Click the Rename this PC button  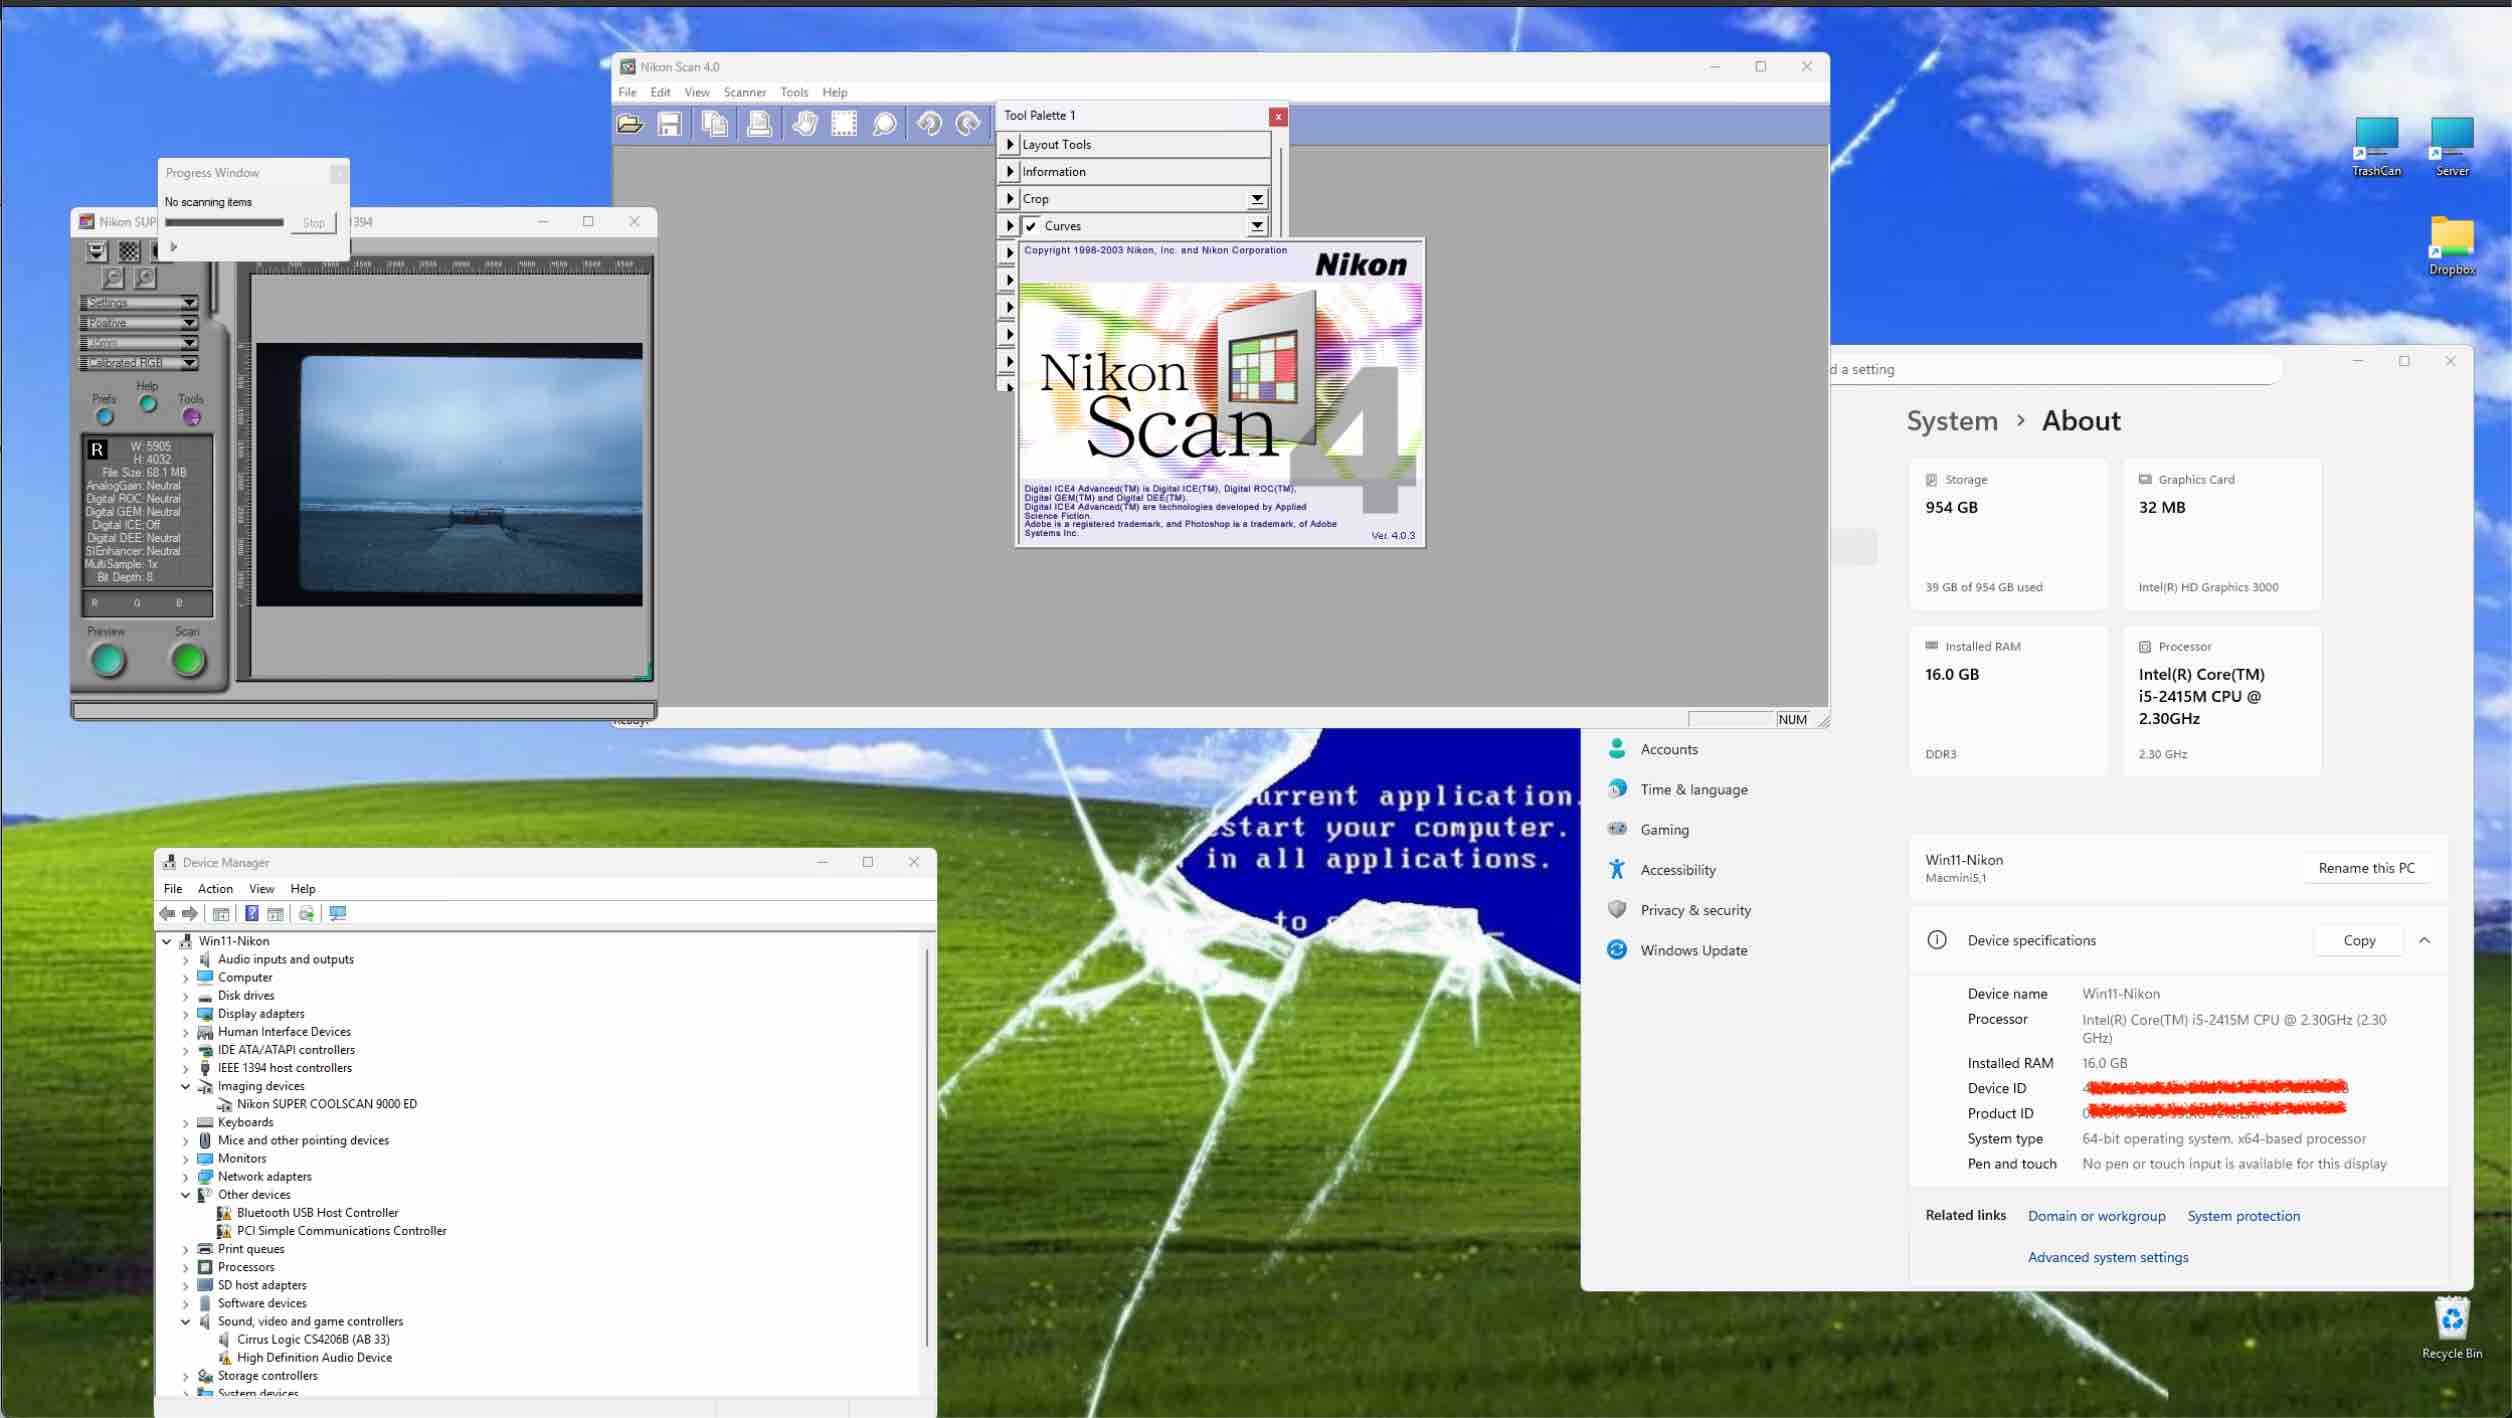point(2366,868)
